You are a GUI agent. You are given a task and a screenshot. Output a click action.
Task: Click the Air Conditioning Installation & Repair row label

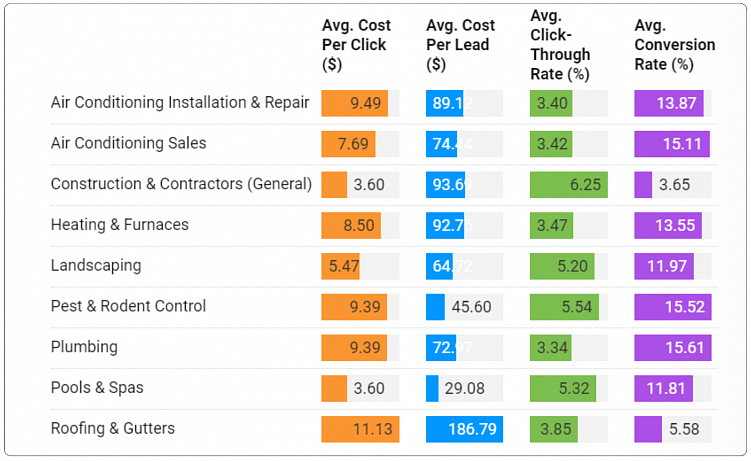coord(180,102)
